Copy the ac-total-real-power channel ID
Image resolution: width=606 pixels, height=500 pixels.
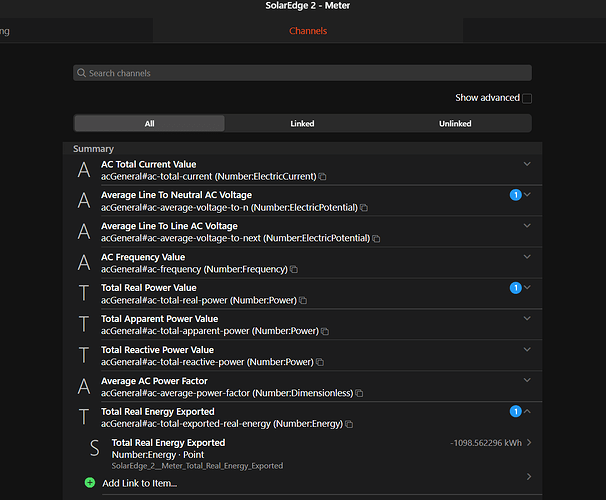click(x=303, y=301)
